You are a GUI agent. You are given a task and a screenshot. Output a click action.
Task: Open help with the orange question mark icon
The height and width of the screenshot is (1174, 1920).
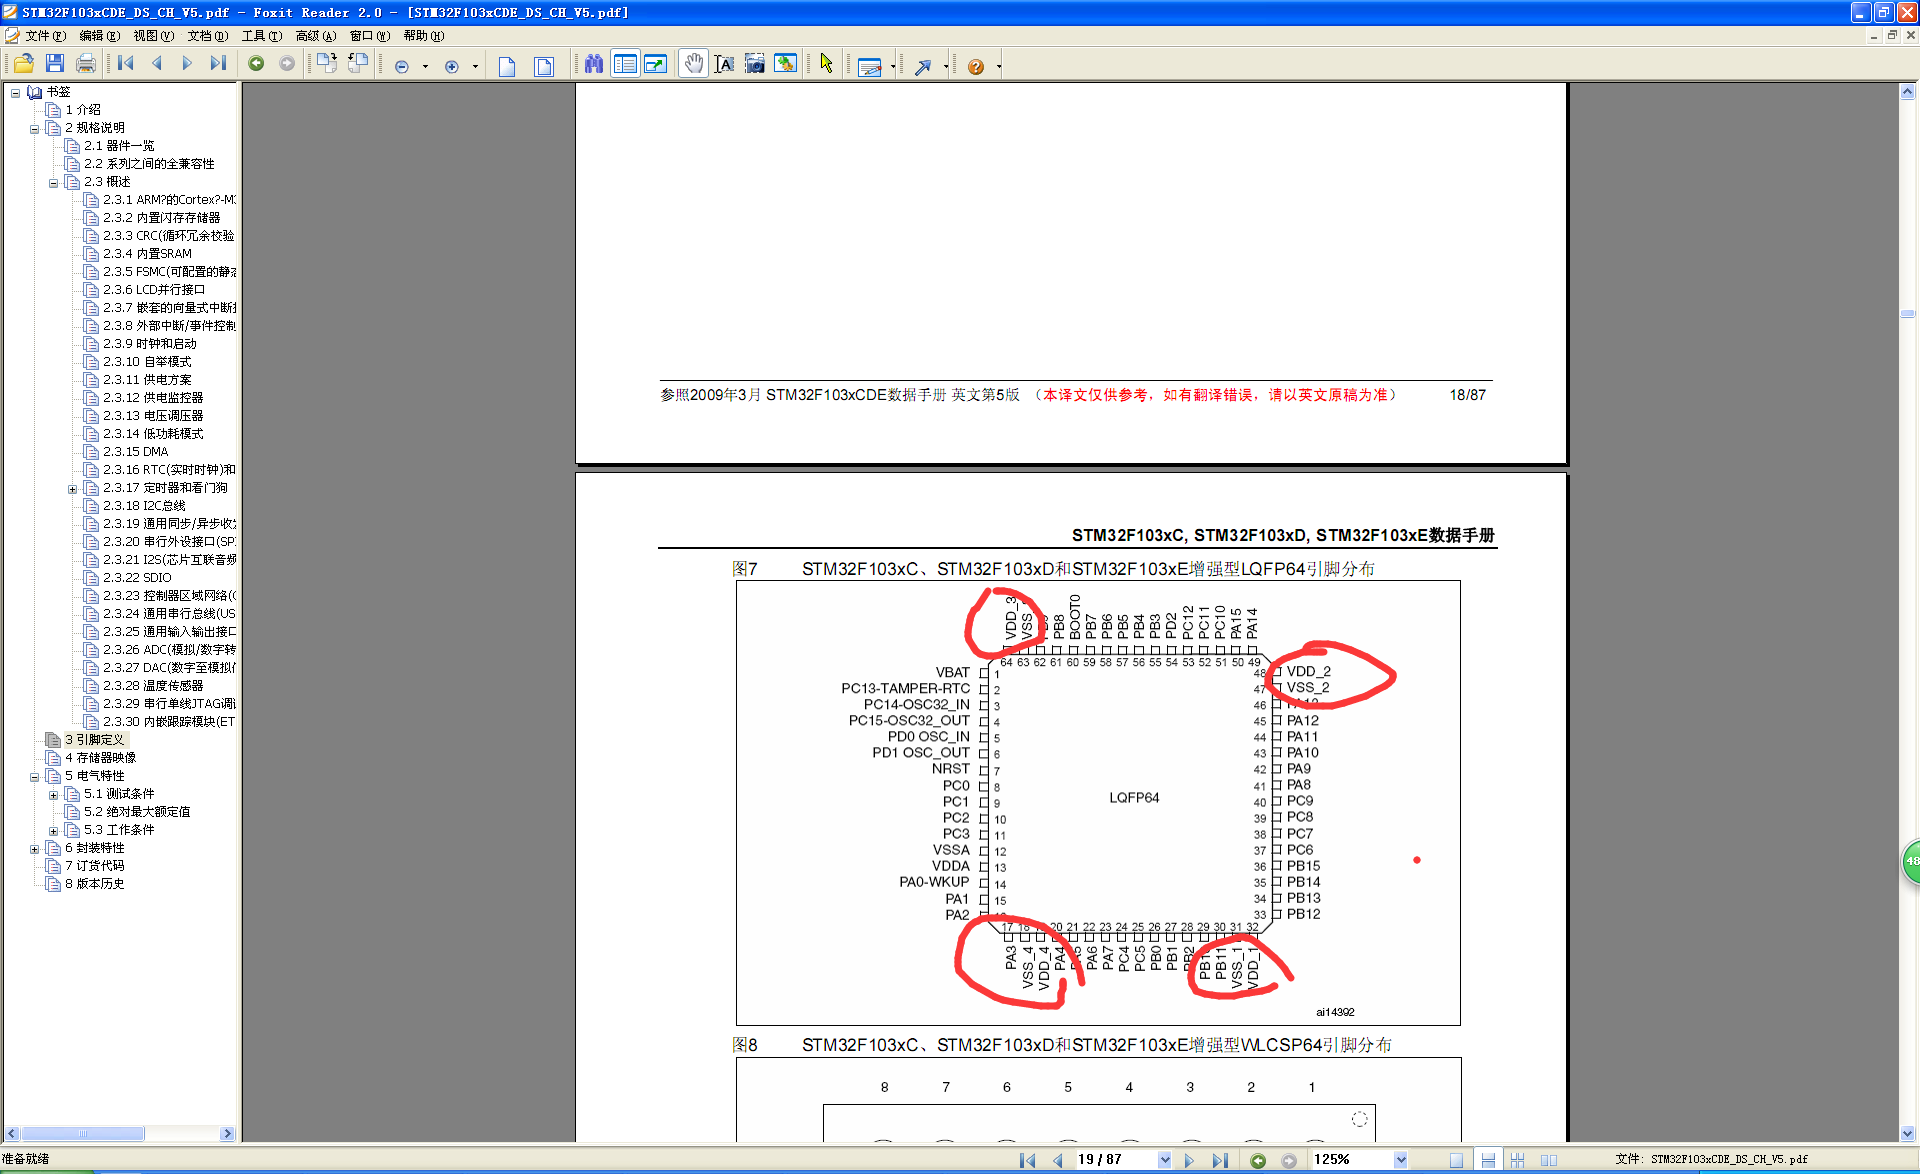pos(976,66)
